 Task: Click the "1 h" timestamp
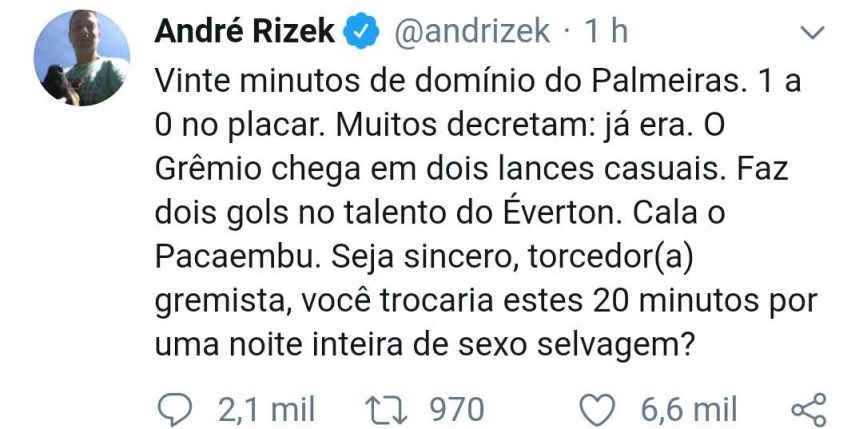[606, 32]
